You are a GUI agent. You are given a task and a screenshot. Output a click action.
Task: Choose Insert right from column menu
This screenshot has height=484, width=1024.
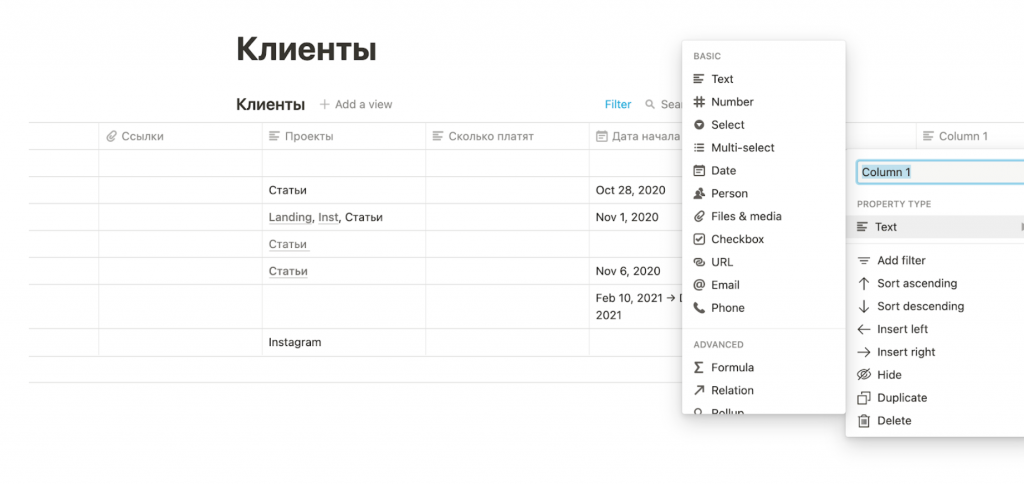pyautogui.click(x=906, y=352)
